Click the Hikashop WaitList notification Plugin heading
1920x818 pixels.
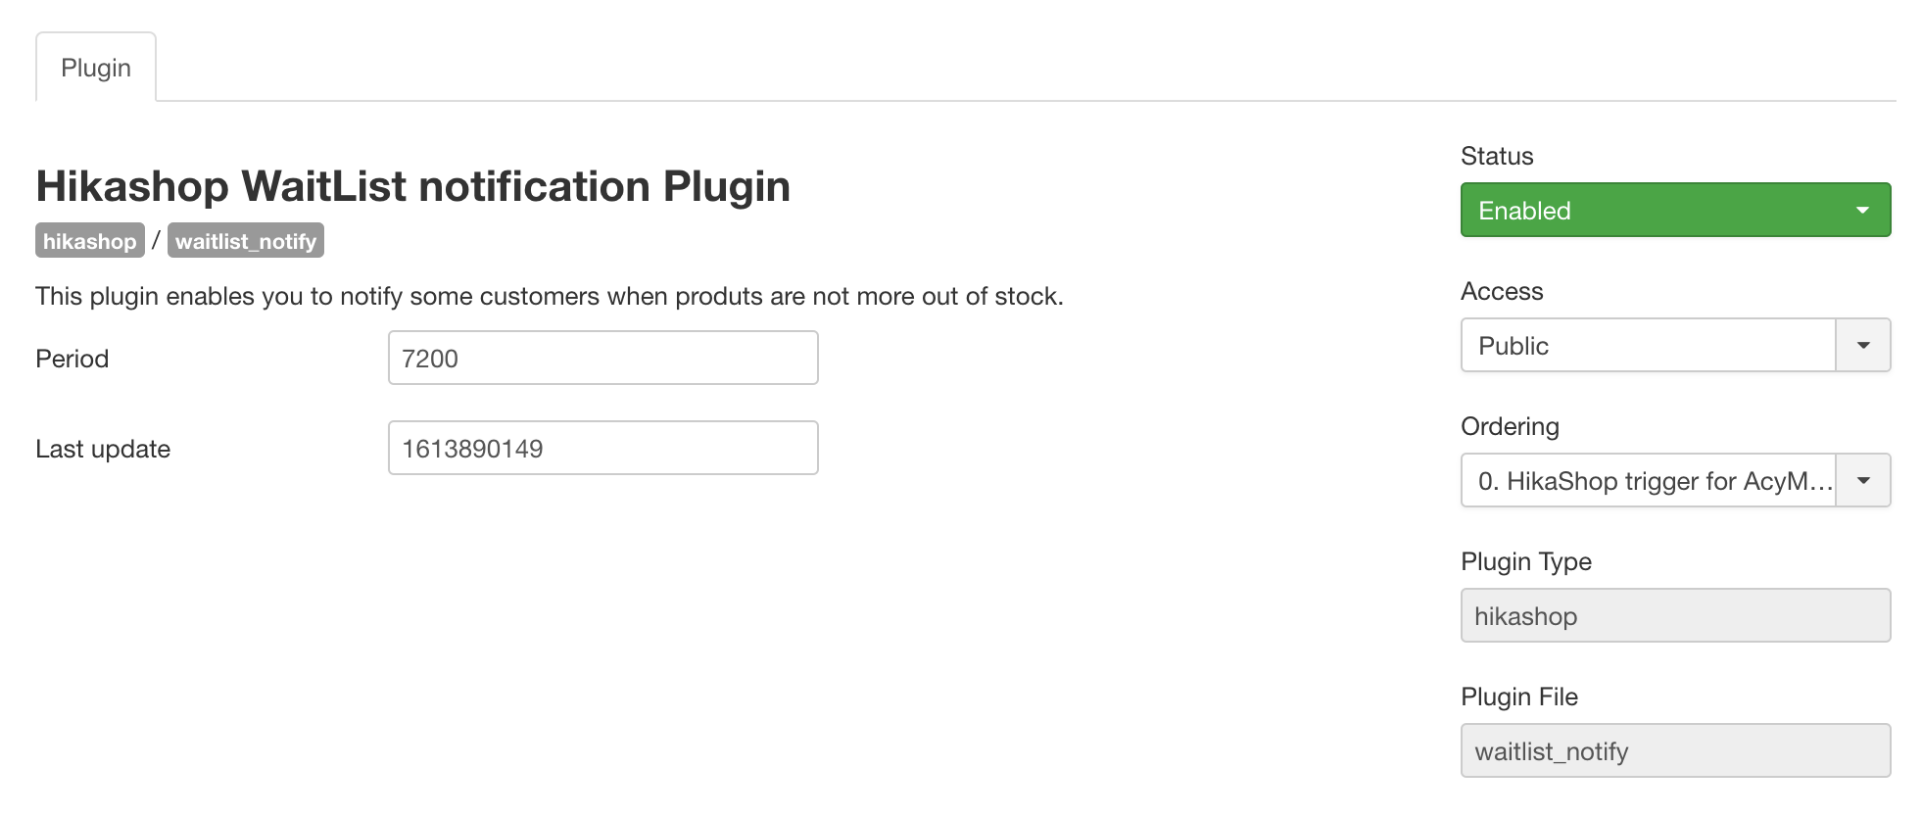coord(413,186)
